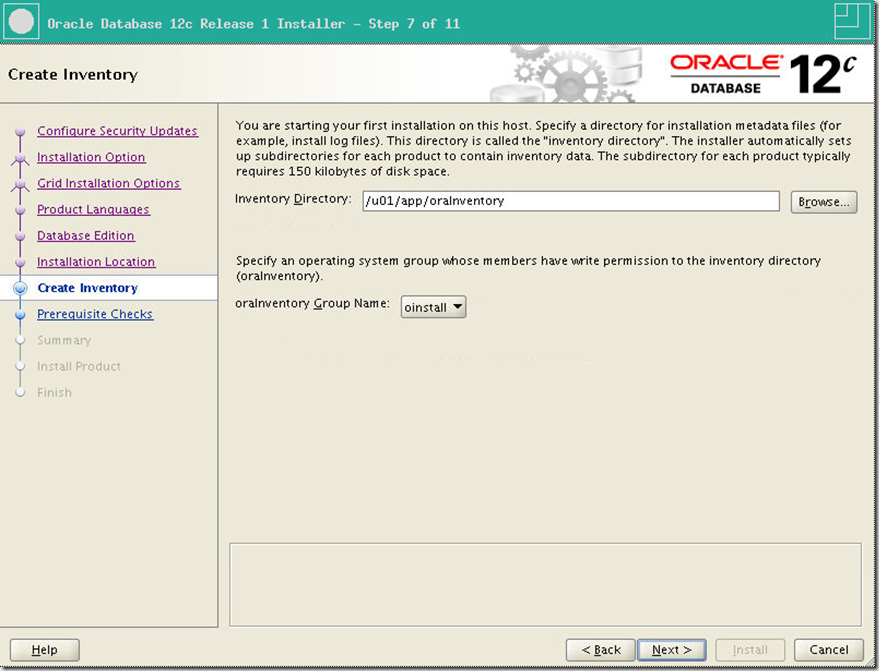Jump to Product Languages step
The width and height of the screenshot is (879, 671).
[93, 209]
